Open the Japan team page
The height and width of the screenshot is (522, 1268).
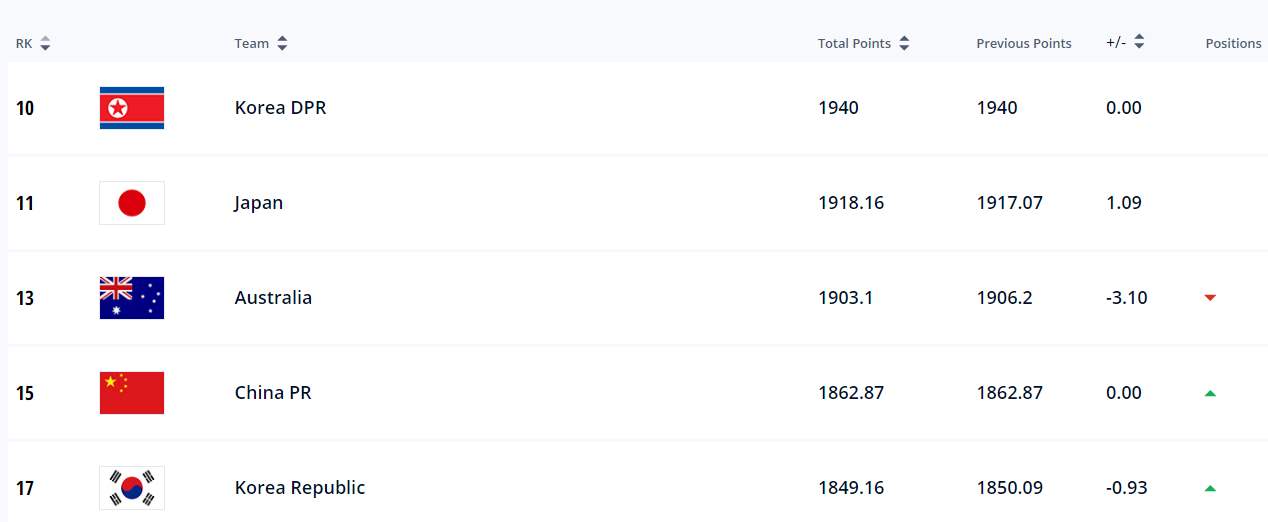pos(259,203)
